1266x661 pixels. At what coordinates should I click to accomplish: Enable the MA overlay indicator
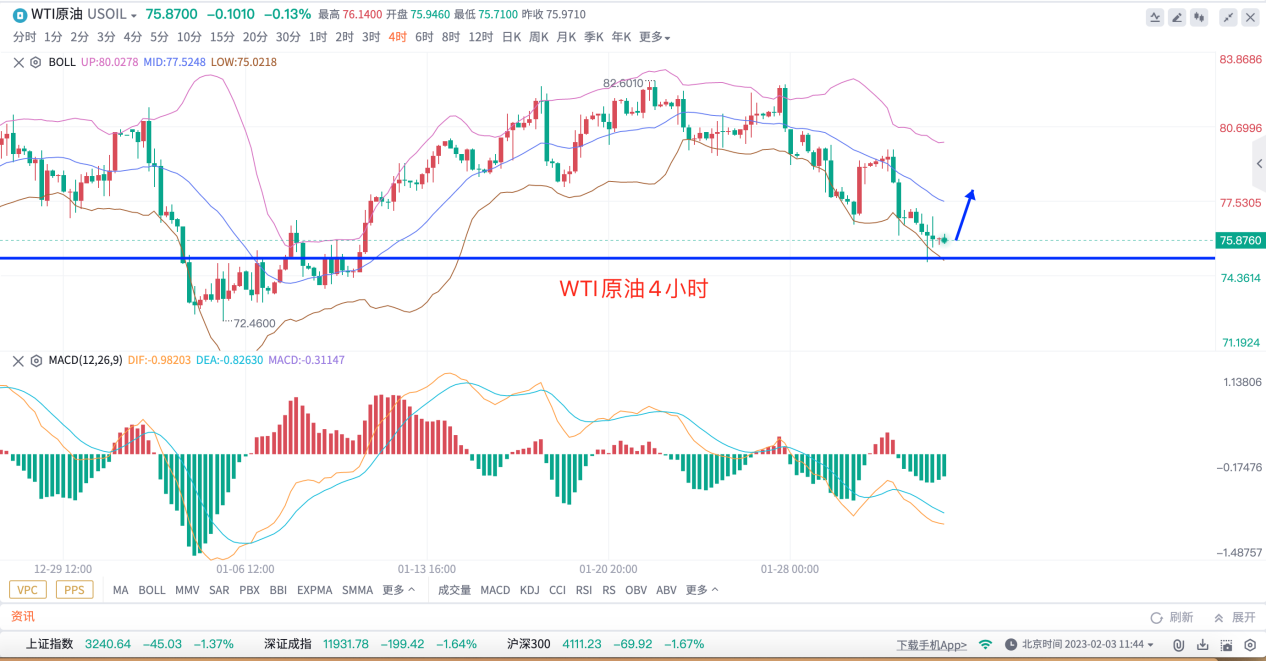[x=121, y=590]
